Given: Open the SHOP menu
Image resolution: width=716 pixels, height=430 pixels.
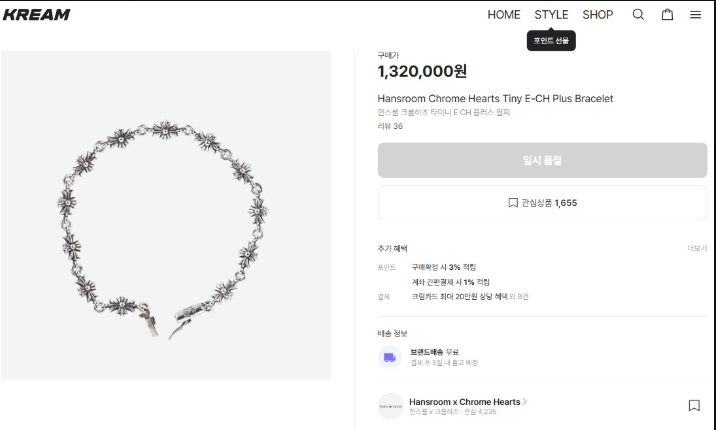Looking at the screenshot, I should pyautogui.click(x=598, y=15).
